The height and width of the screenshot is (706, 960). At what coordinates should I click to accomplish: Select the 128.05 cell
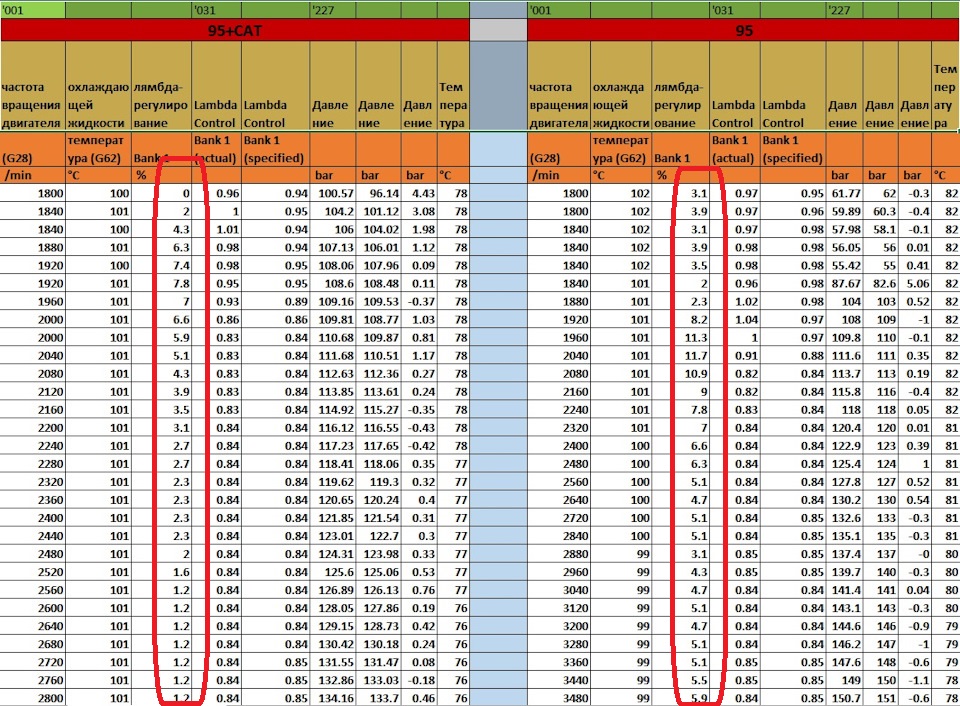pos(333,607)
